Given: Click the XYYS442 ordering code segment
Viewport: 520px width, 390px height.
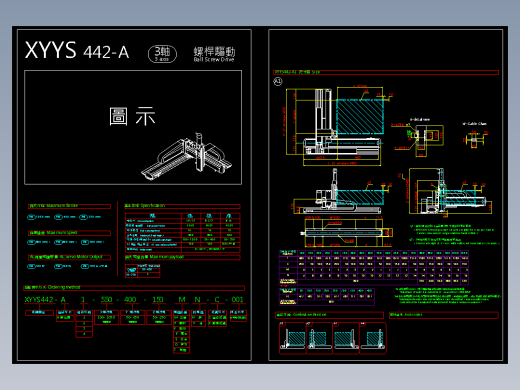Looking at the screenshot, I should (39, 300).
